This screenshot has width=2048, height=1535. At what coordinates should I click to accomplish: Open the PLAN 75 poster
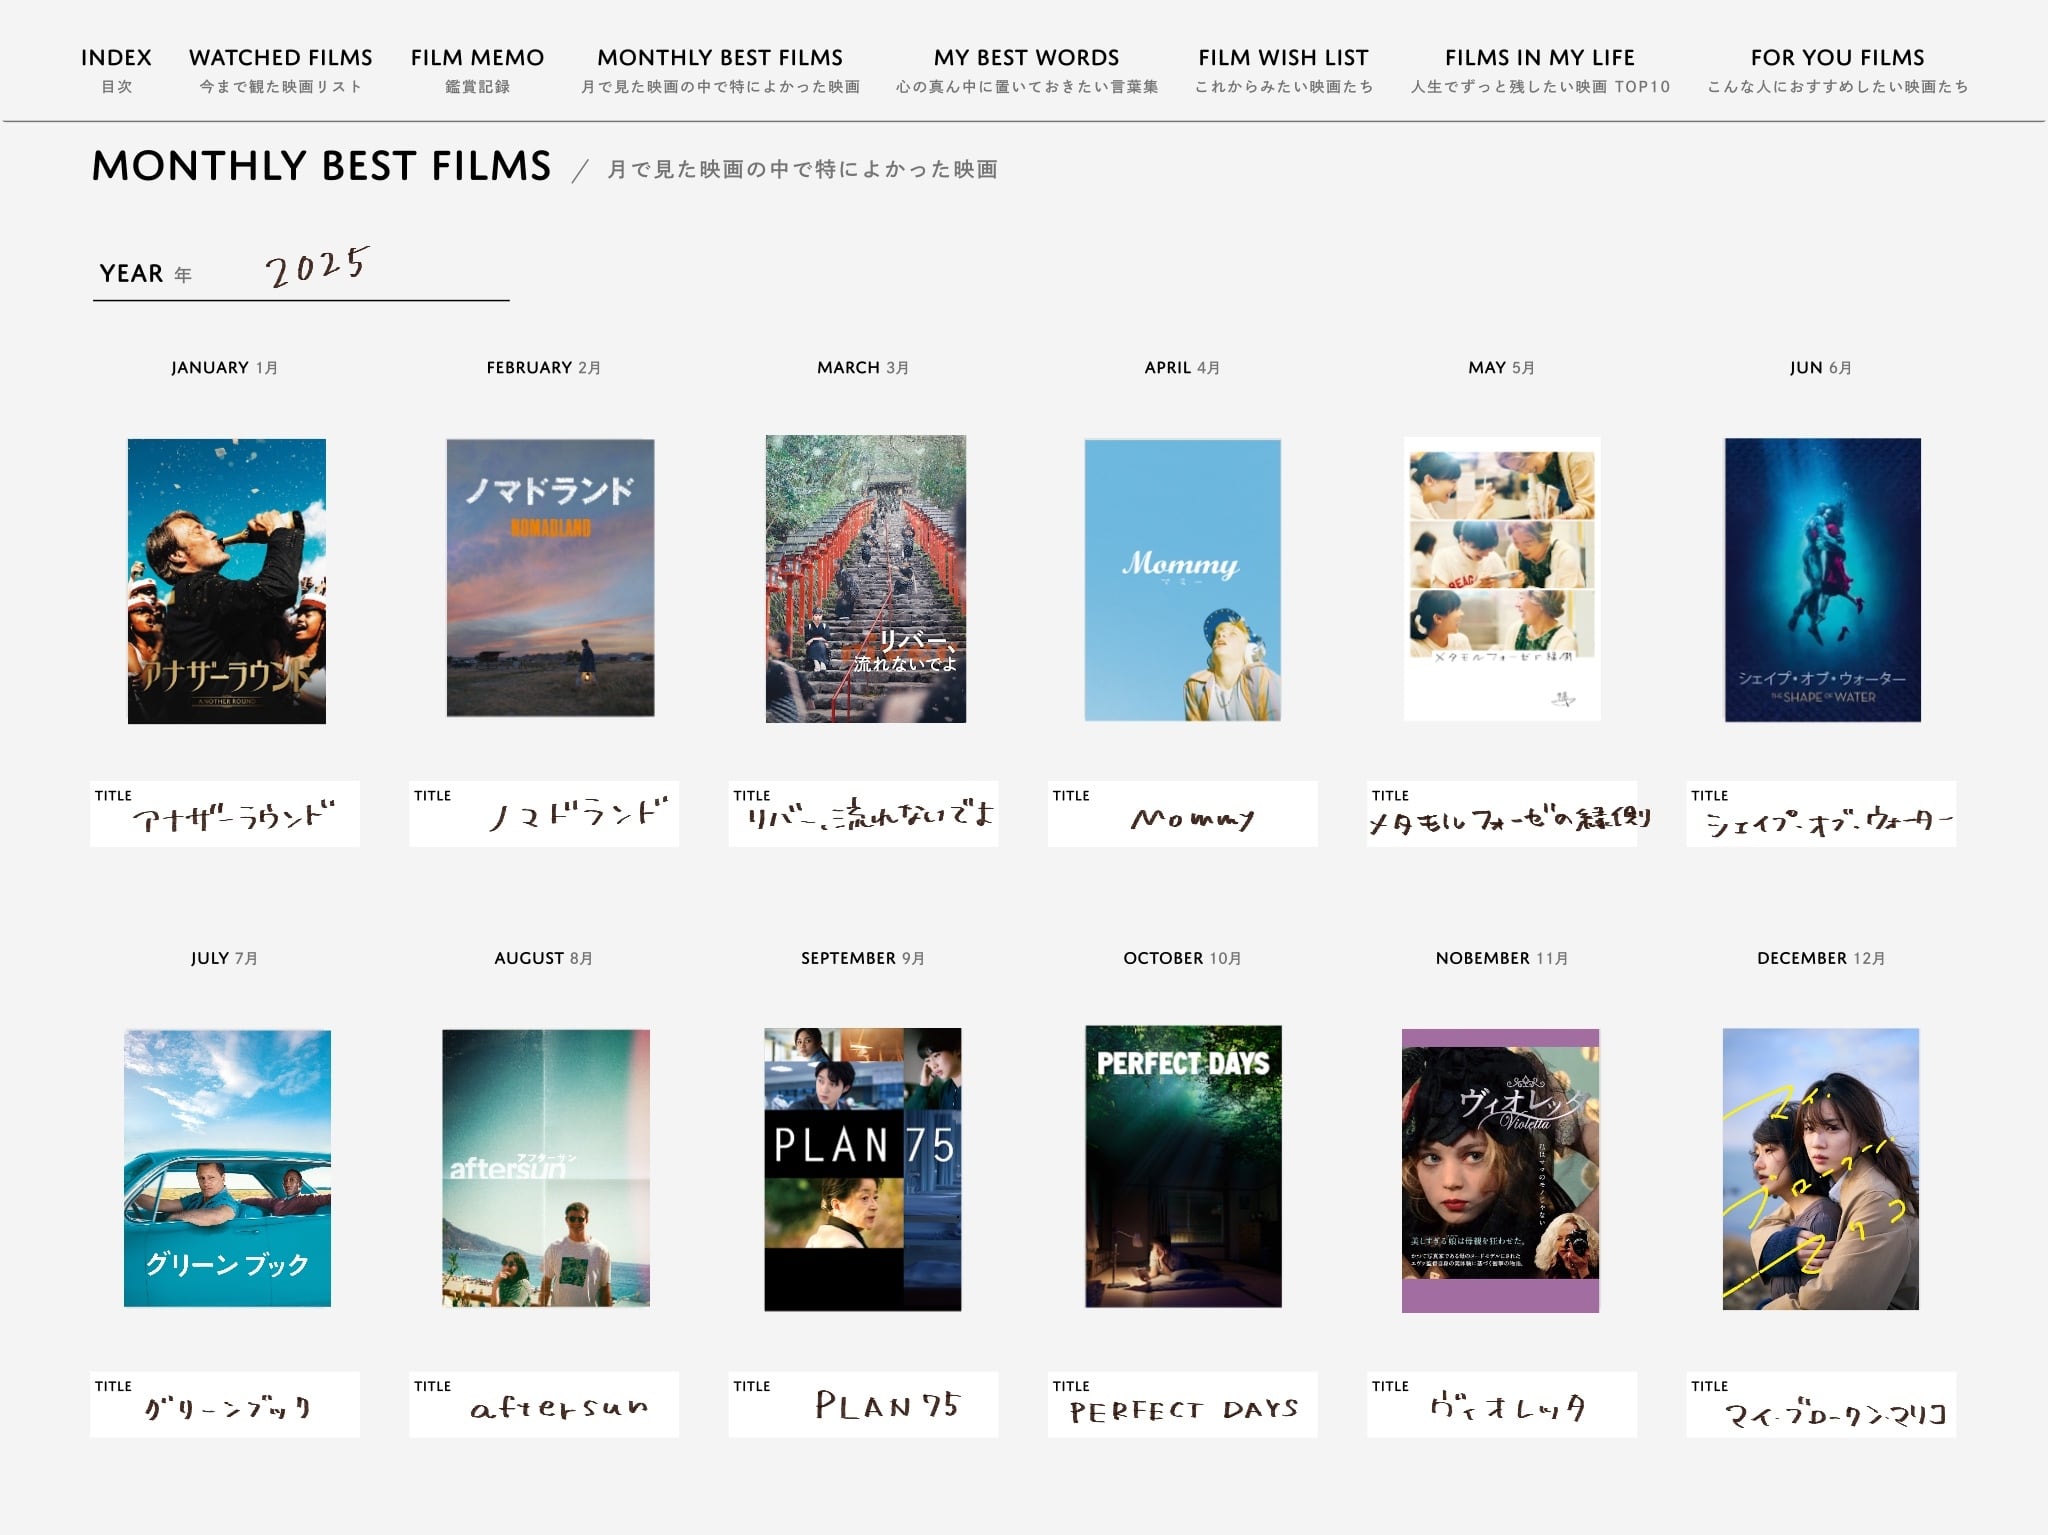pos(862,1169)
